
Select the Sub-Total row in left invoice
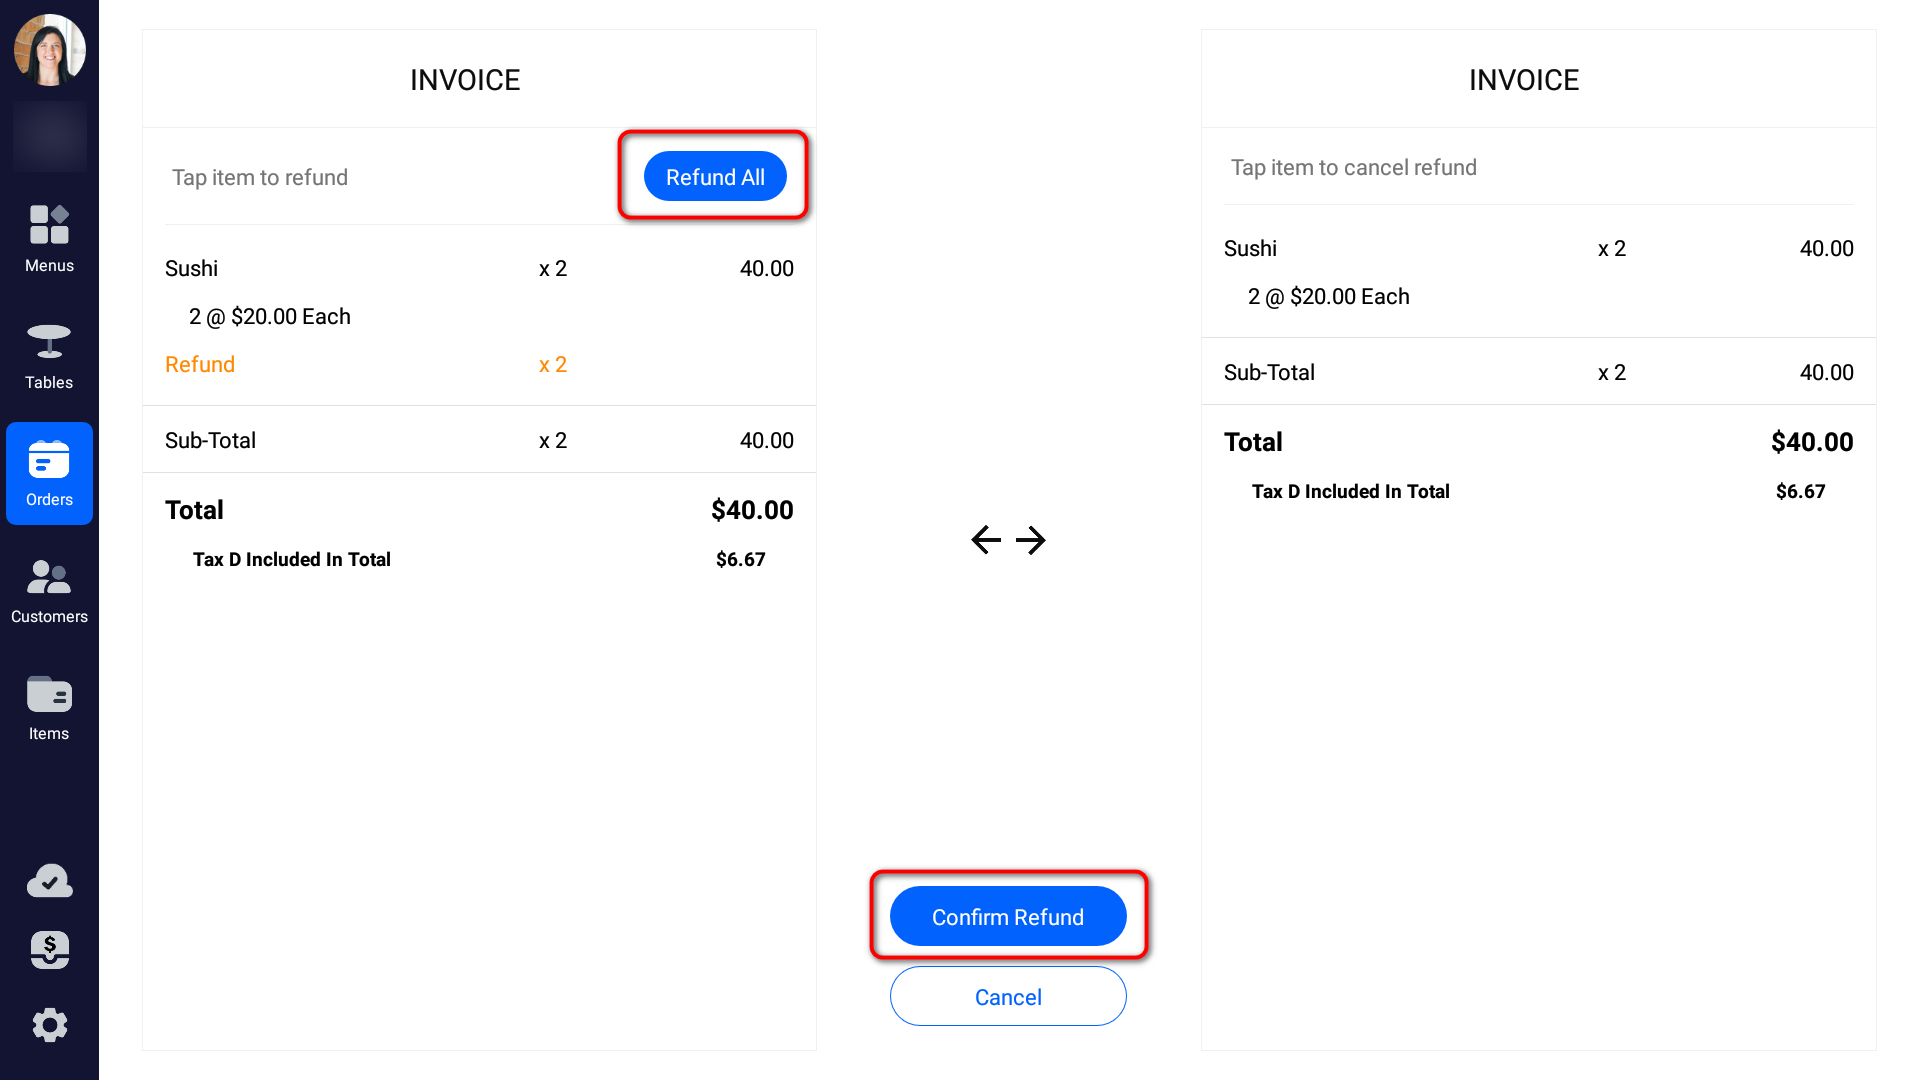coord(479,440)
